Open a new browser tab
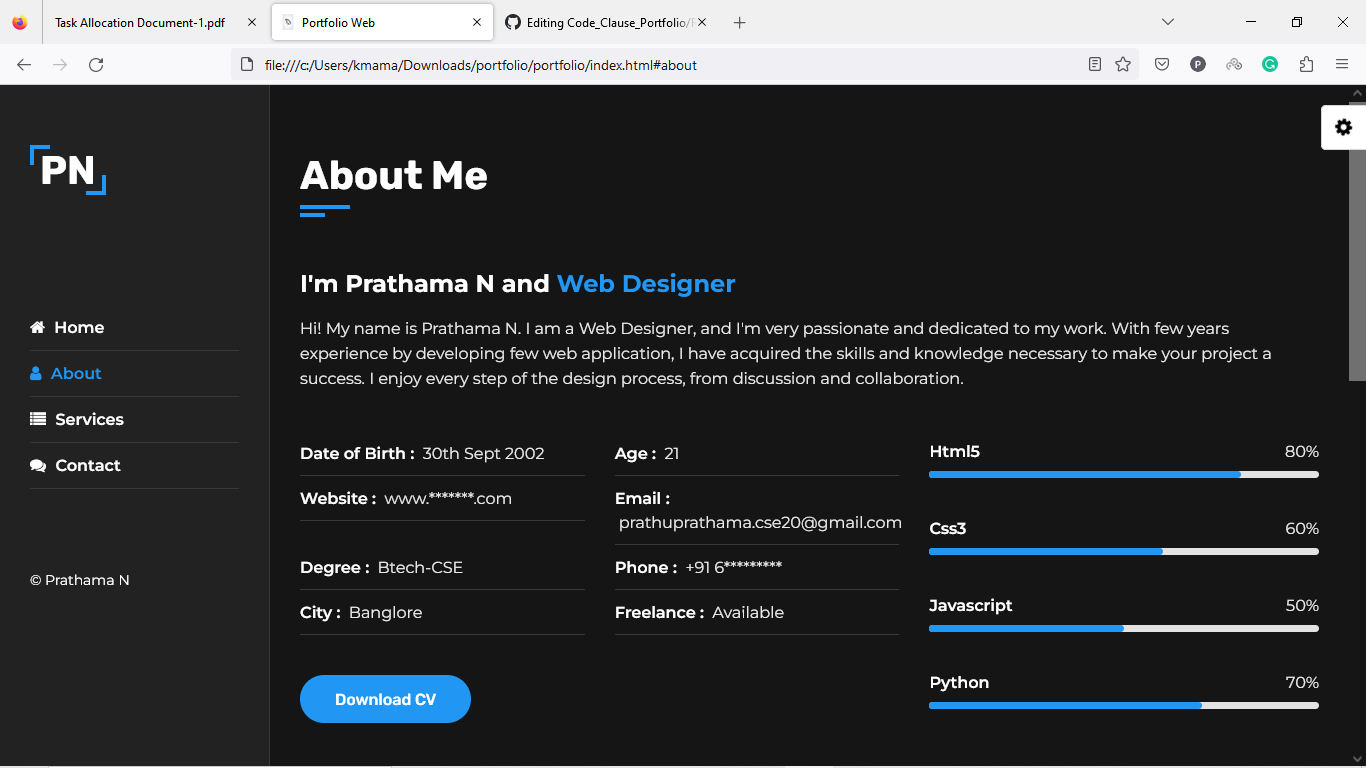The width and height of the screenshot is (1366, 768). pos(740,22)
